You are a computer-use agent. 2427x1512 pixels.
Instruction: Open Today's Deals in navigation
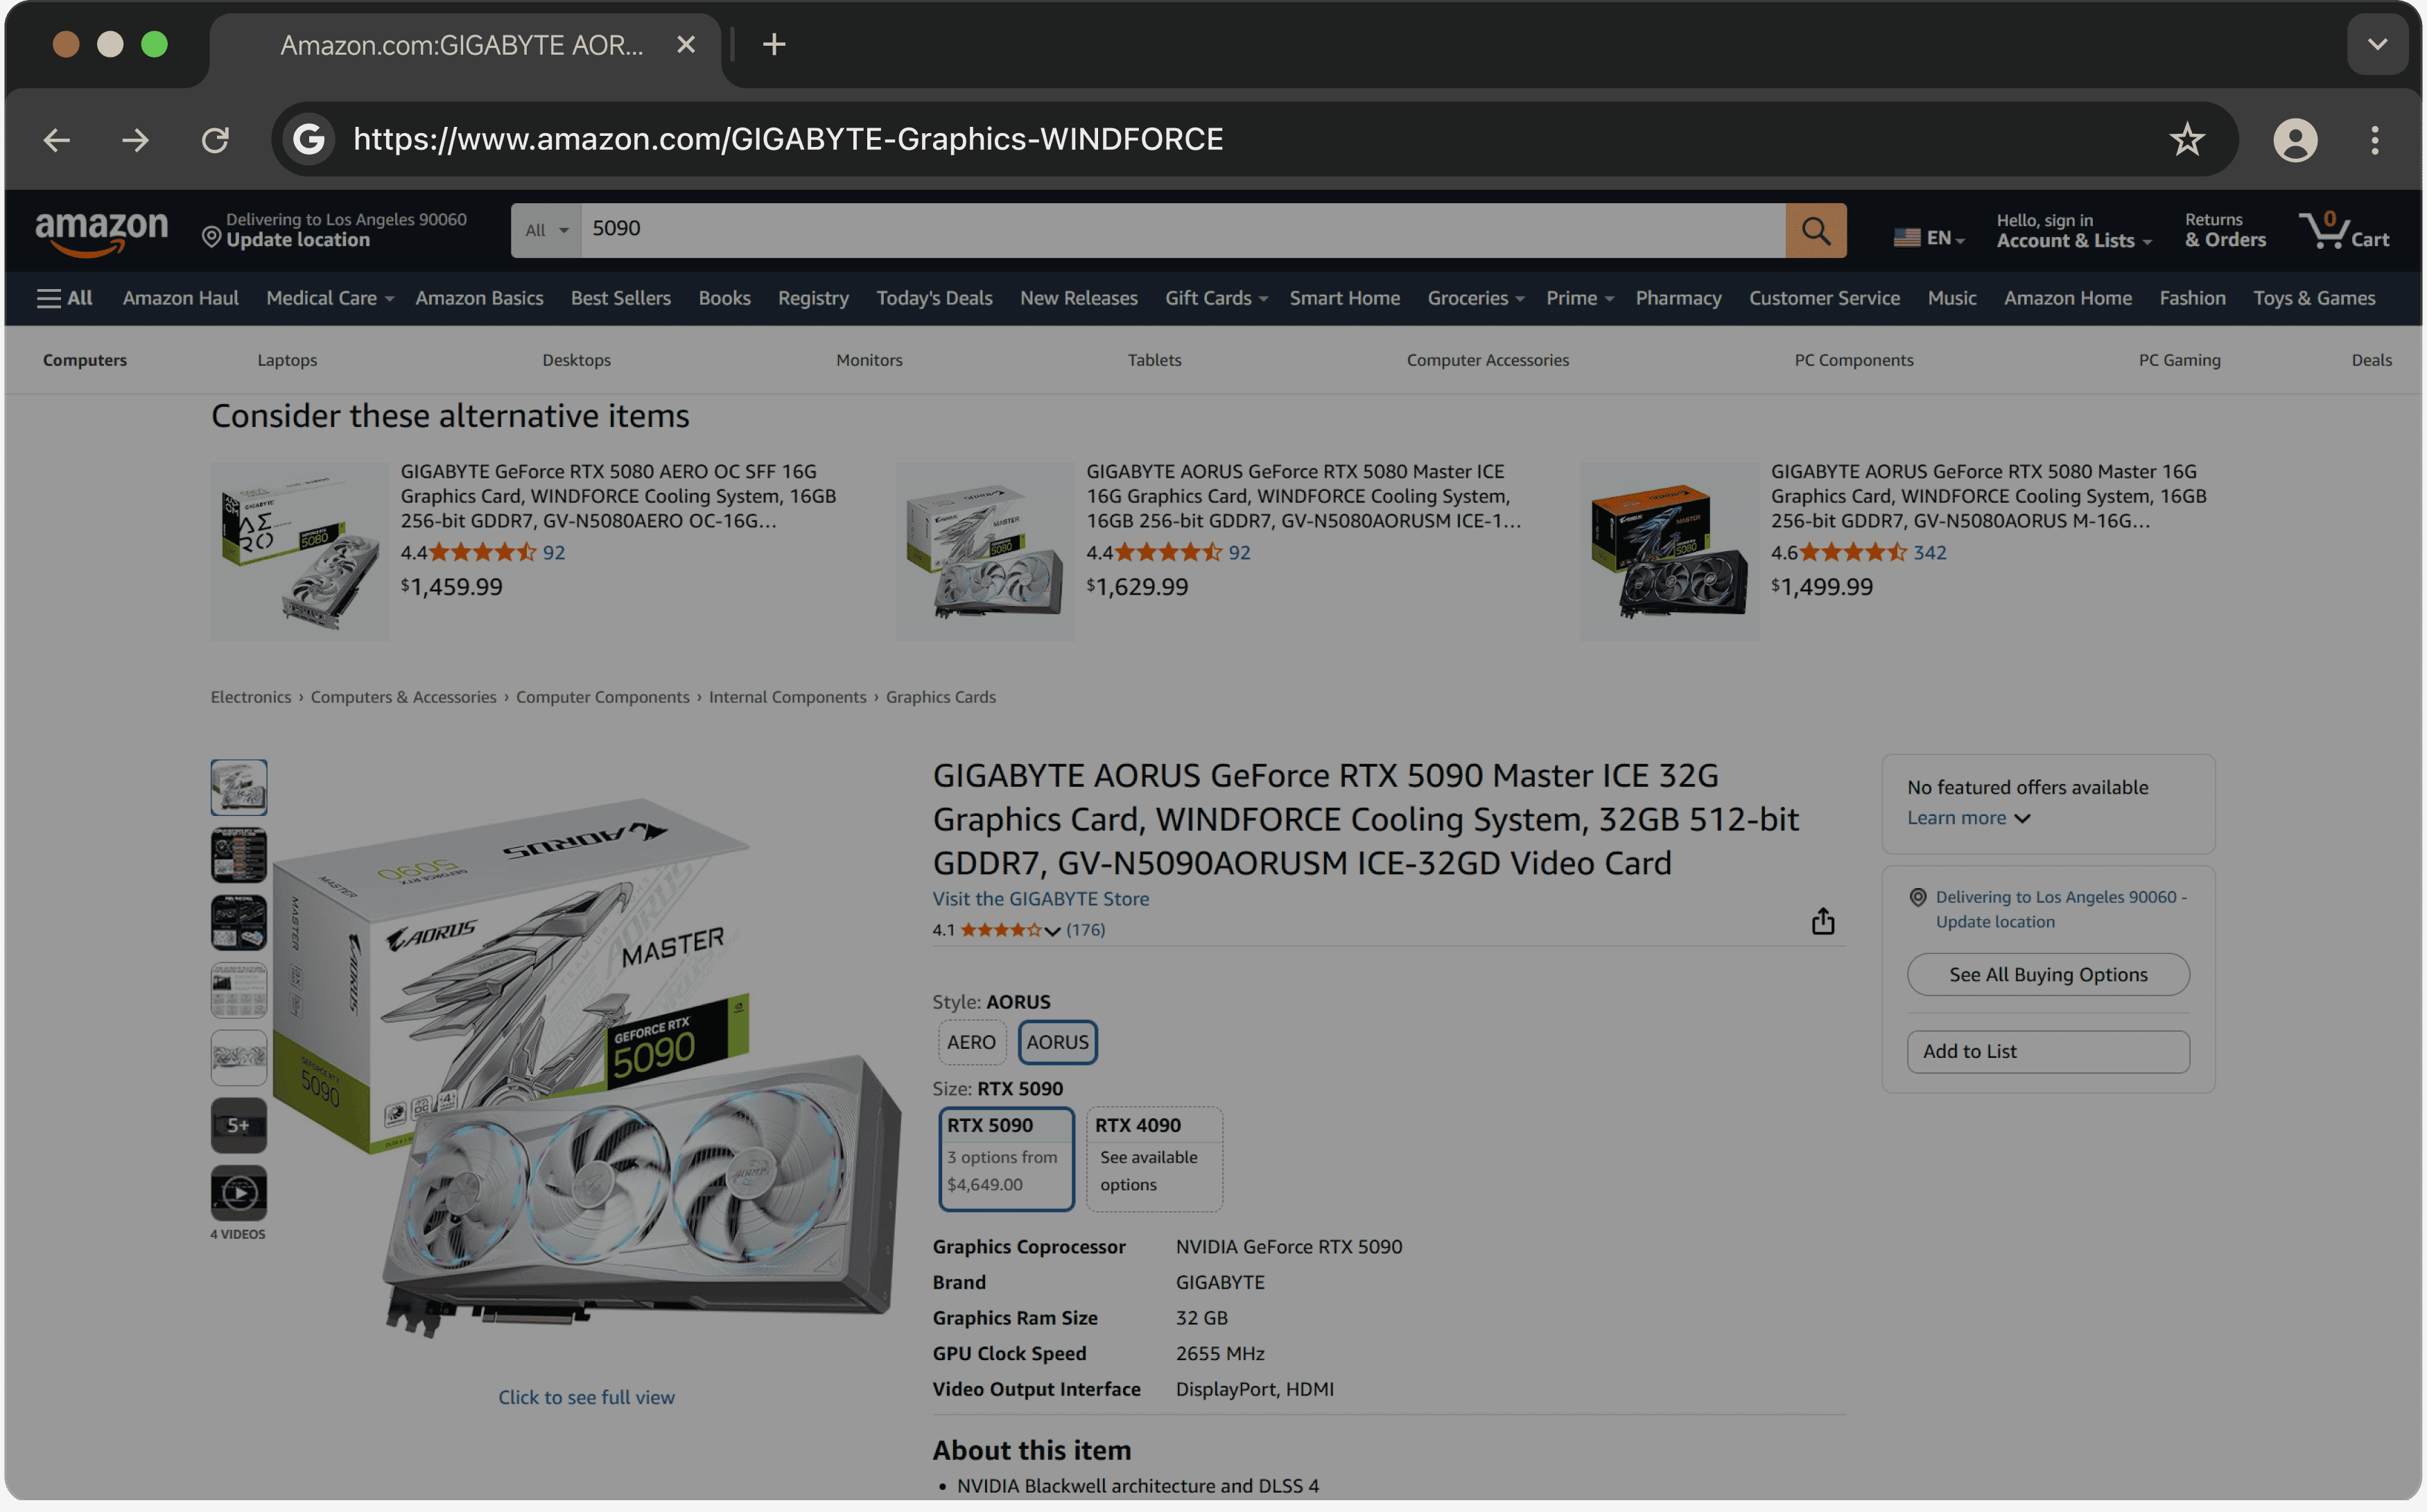coord(933,298)
